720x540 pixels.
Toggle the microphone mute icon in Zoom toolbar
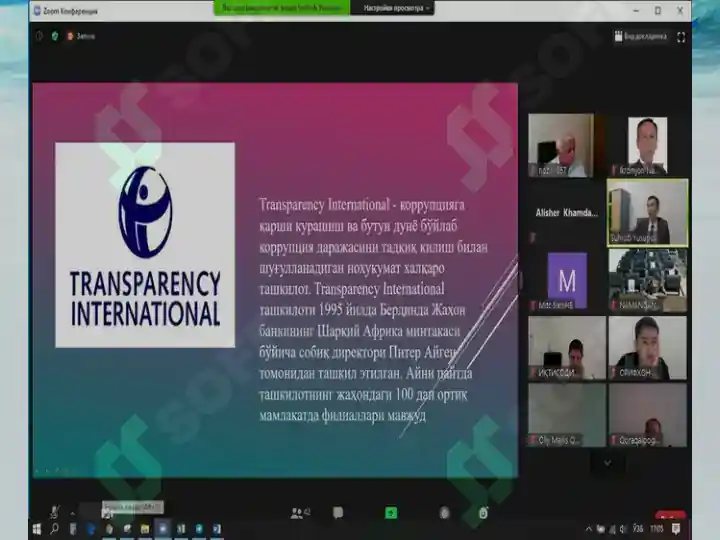point(55,512)
